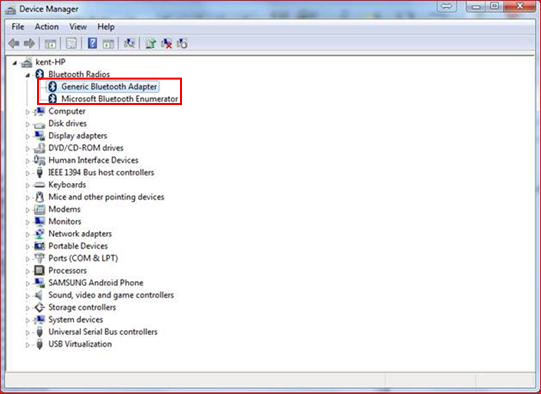Click the Back arrow in the toolbar
The height and width of the screenshot is (394, 541).
point(14,43)
